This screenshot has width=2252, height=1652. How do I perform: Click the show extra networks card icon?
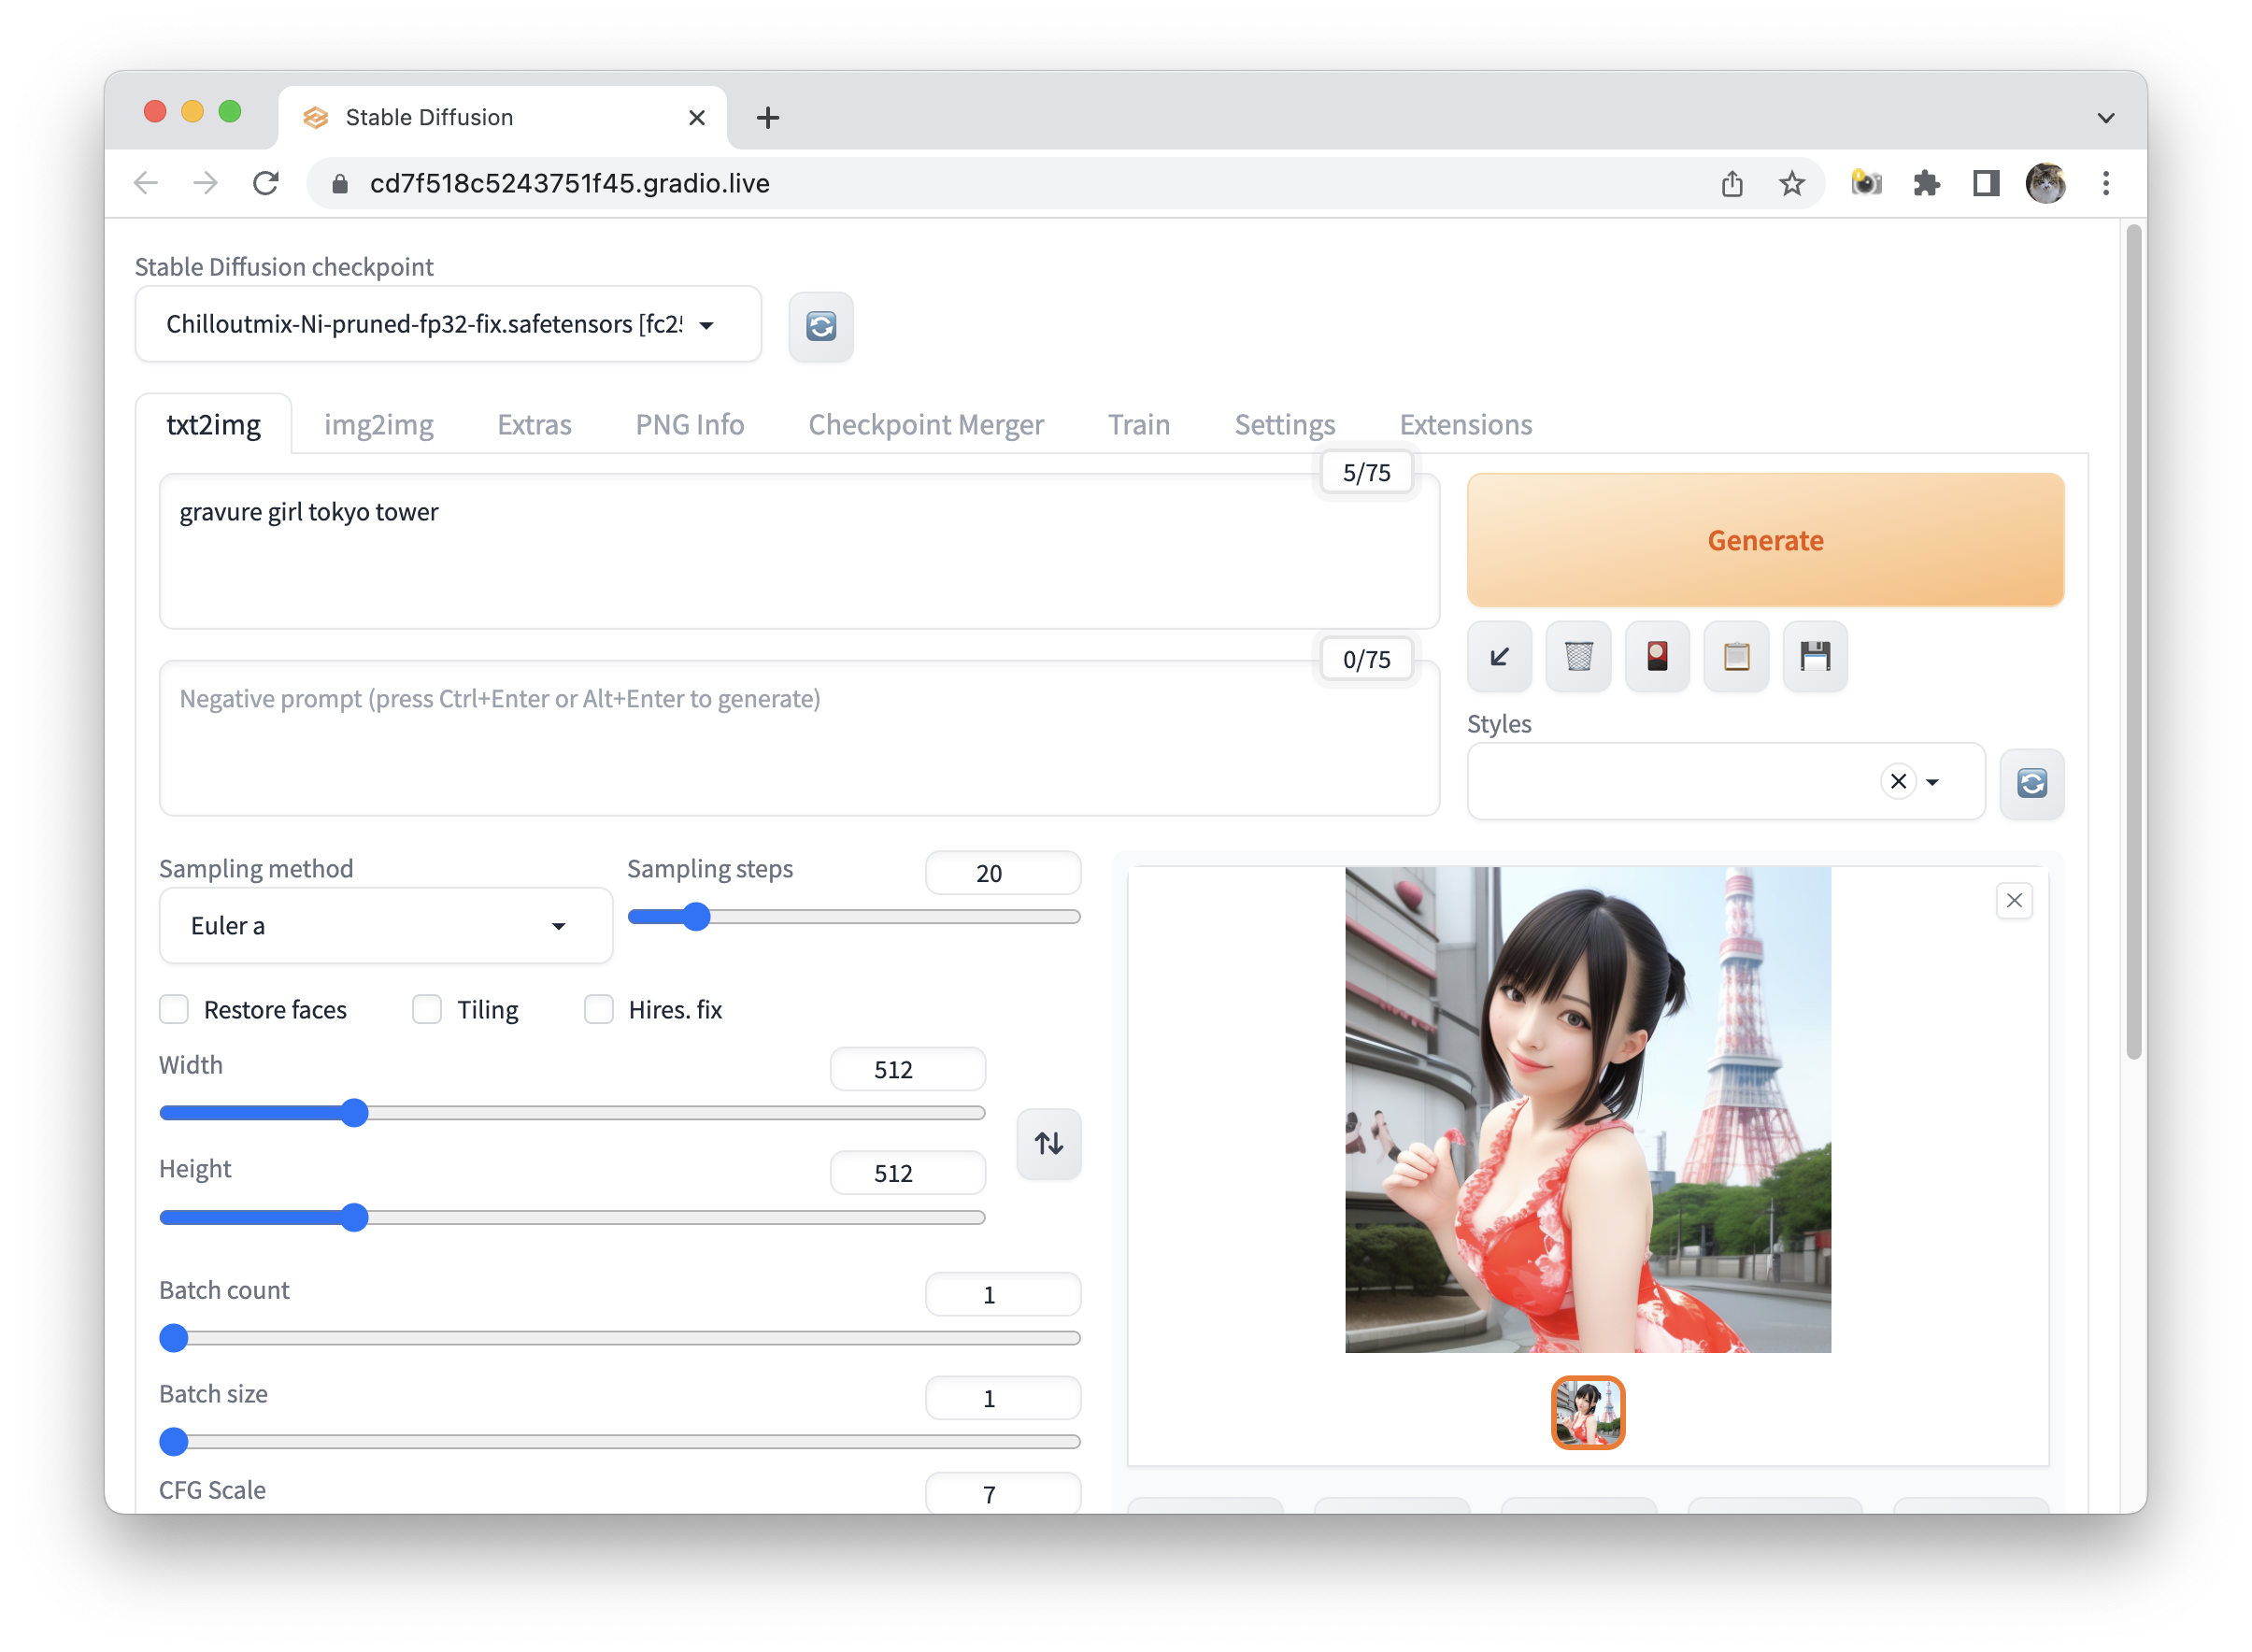pyautogui.click(x=1657, y=657)
